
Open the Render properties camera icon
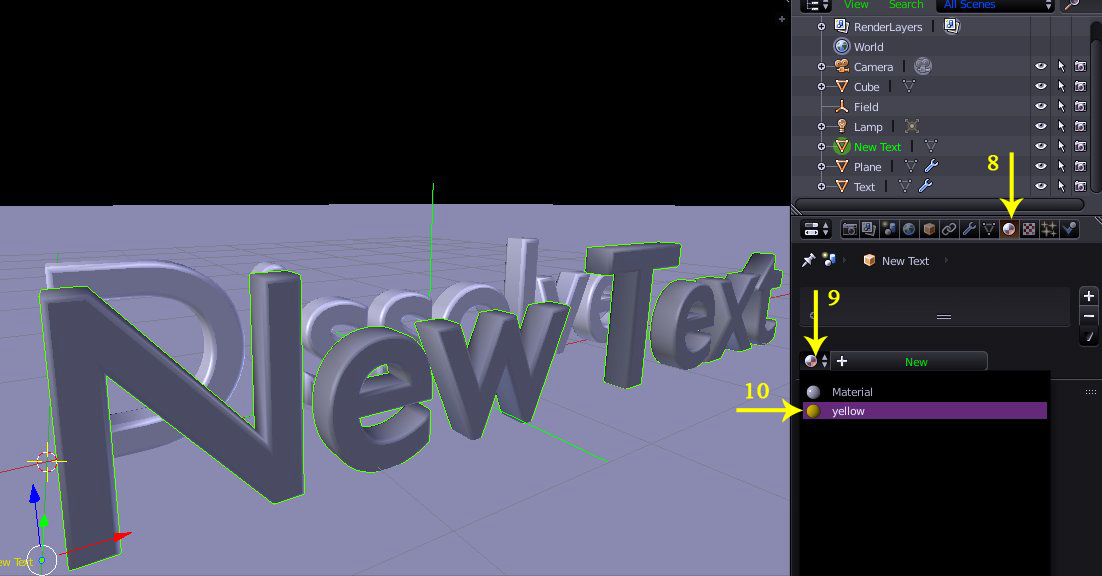pyautogui.click(x=851, y=228)
